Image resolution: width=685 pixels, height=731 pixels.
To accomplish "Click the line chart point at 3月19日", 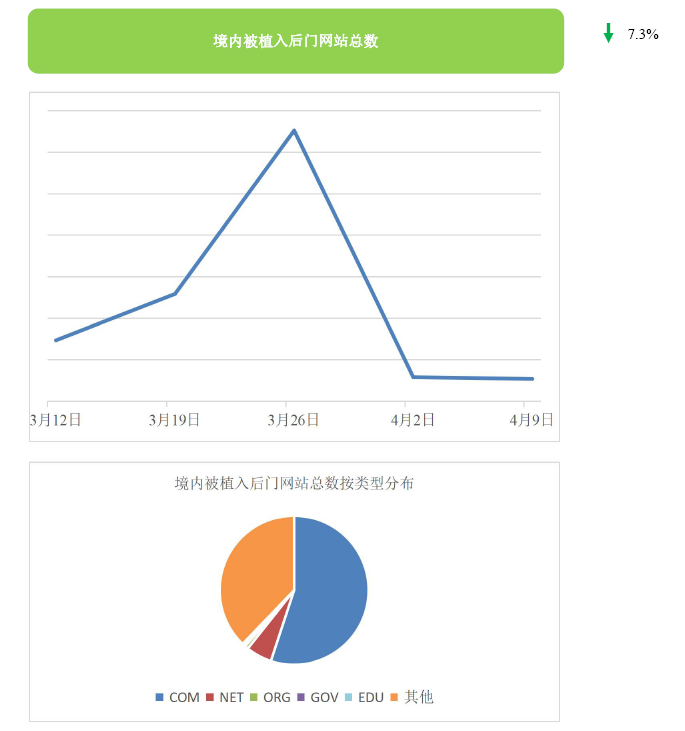I will tap(175, 294).
